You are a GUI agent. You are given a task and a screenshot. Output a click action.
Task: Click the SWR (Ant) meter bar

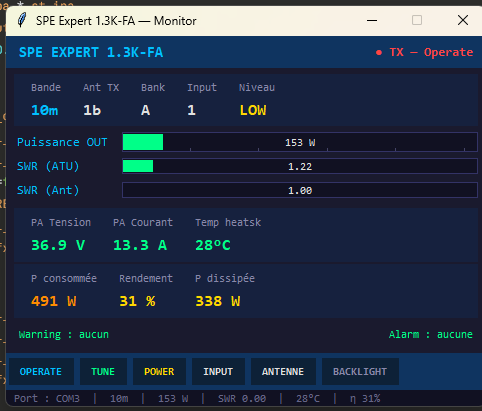point(300,190)
